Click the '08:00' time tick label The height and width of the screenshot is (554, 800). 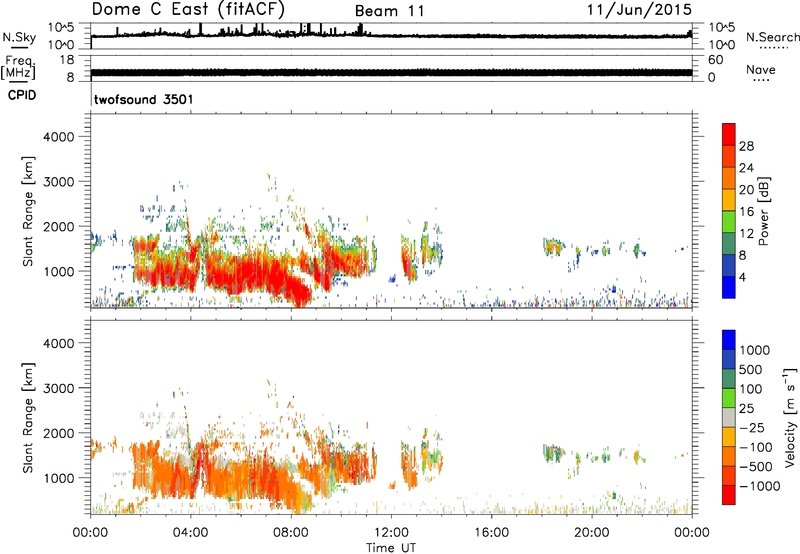tap(291, 533)
